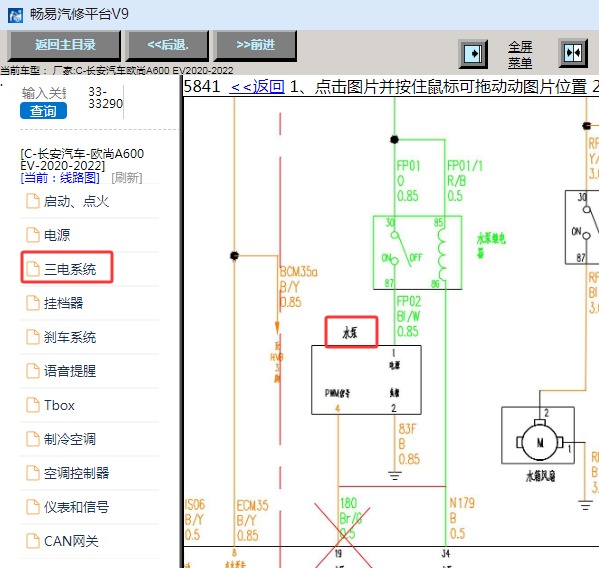Click the 返回主目录 button
This screenshot has width=599, height=568.
pos(65,45)
